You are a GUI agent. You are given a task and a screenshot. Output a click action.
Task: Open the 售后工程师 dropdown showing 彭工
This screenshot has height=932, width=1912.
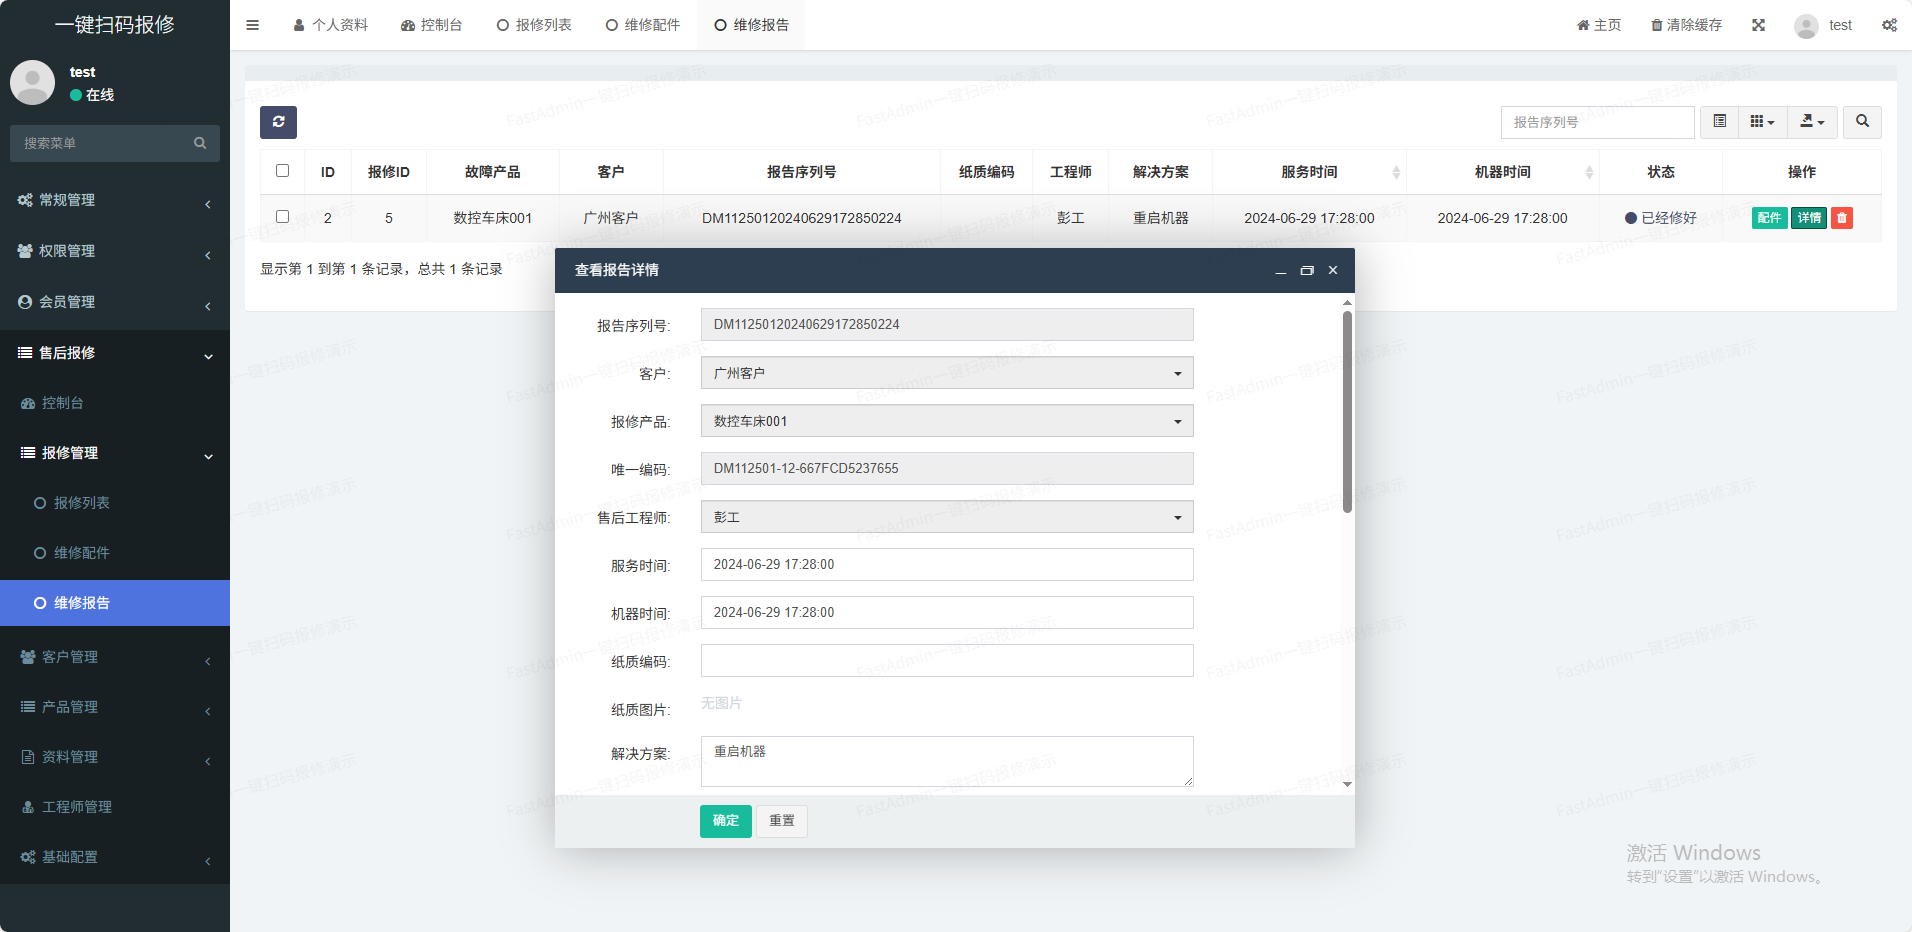tap(946, 517)
